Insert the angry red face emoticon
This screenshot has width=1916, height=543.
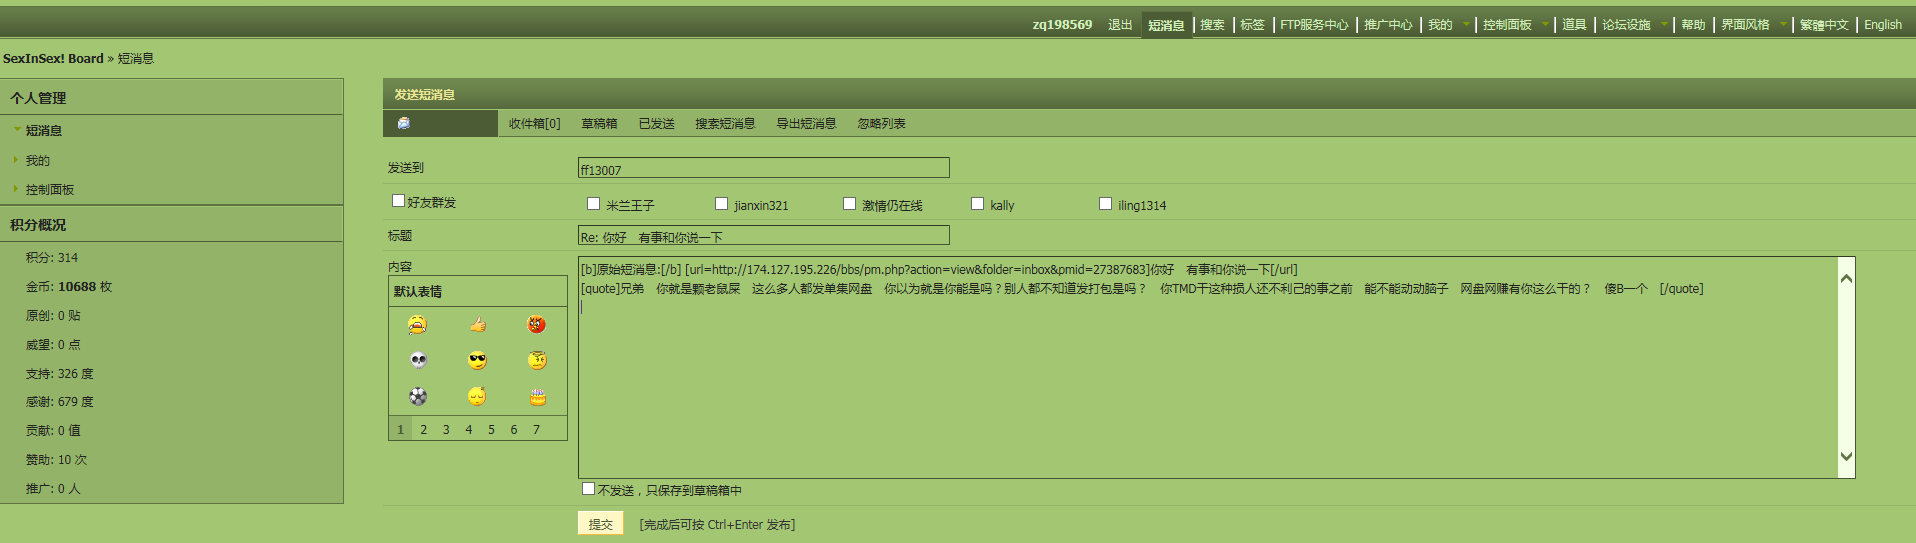point(537,324)
